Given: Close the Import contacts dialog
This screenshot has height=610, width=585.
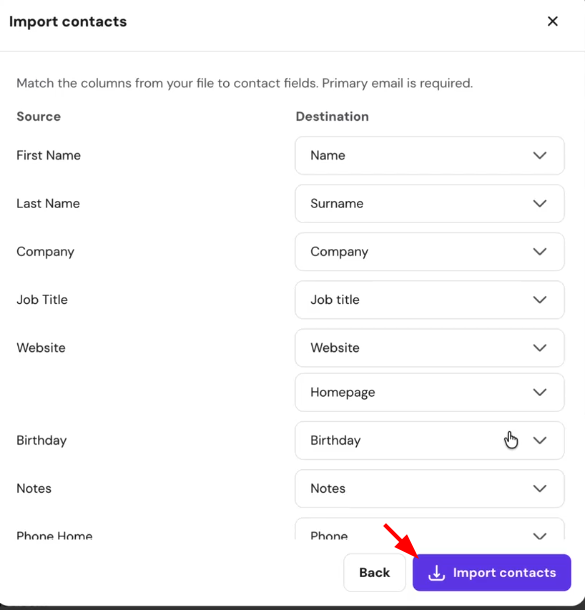Looking at the screenshot, I should pos(552,21).
